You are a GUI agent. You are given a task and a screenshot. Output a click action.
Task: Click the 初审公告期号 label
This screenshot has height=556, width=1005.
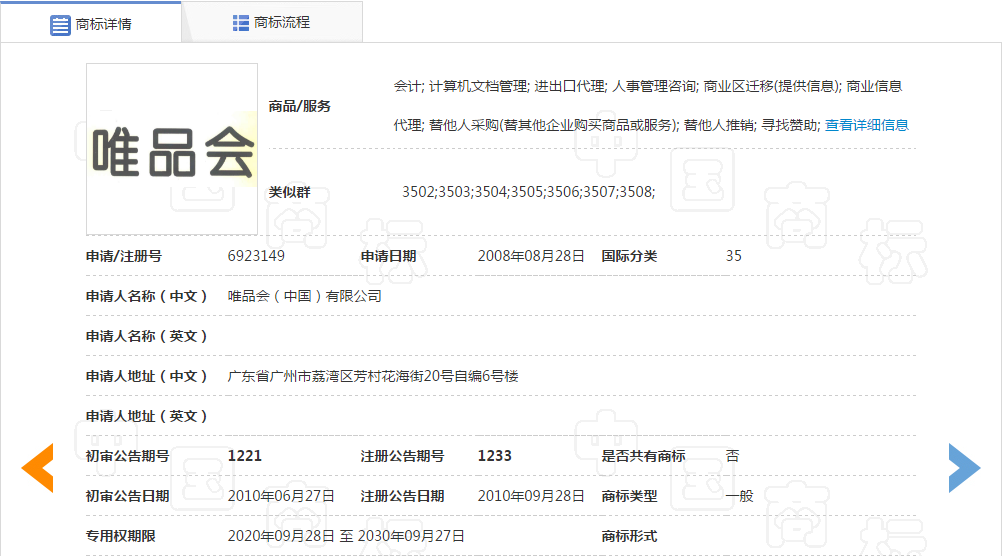click(128, 456)
